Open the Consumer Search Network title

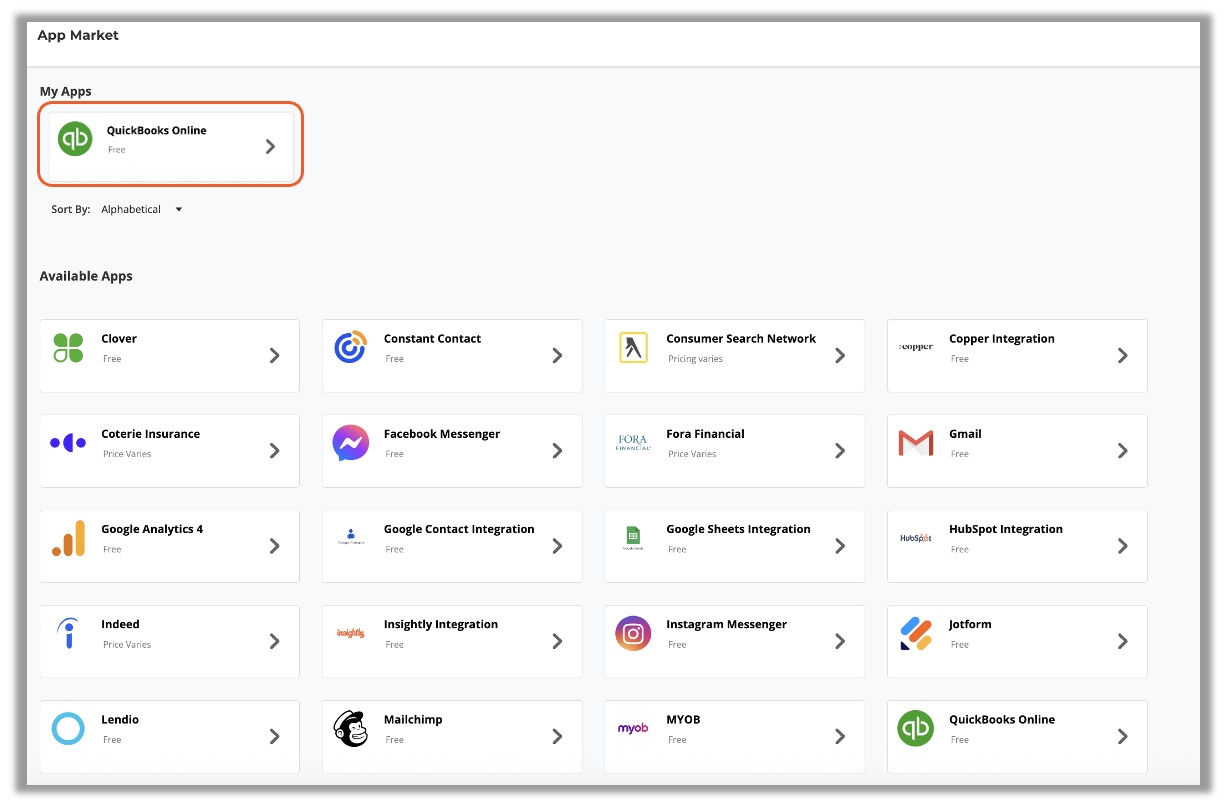tap(740, 339)
